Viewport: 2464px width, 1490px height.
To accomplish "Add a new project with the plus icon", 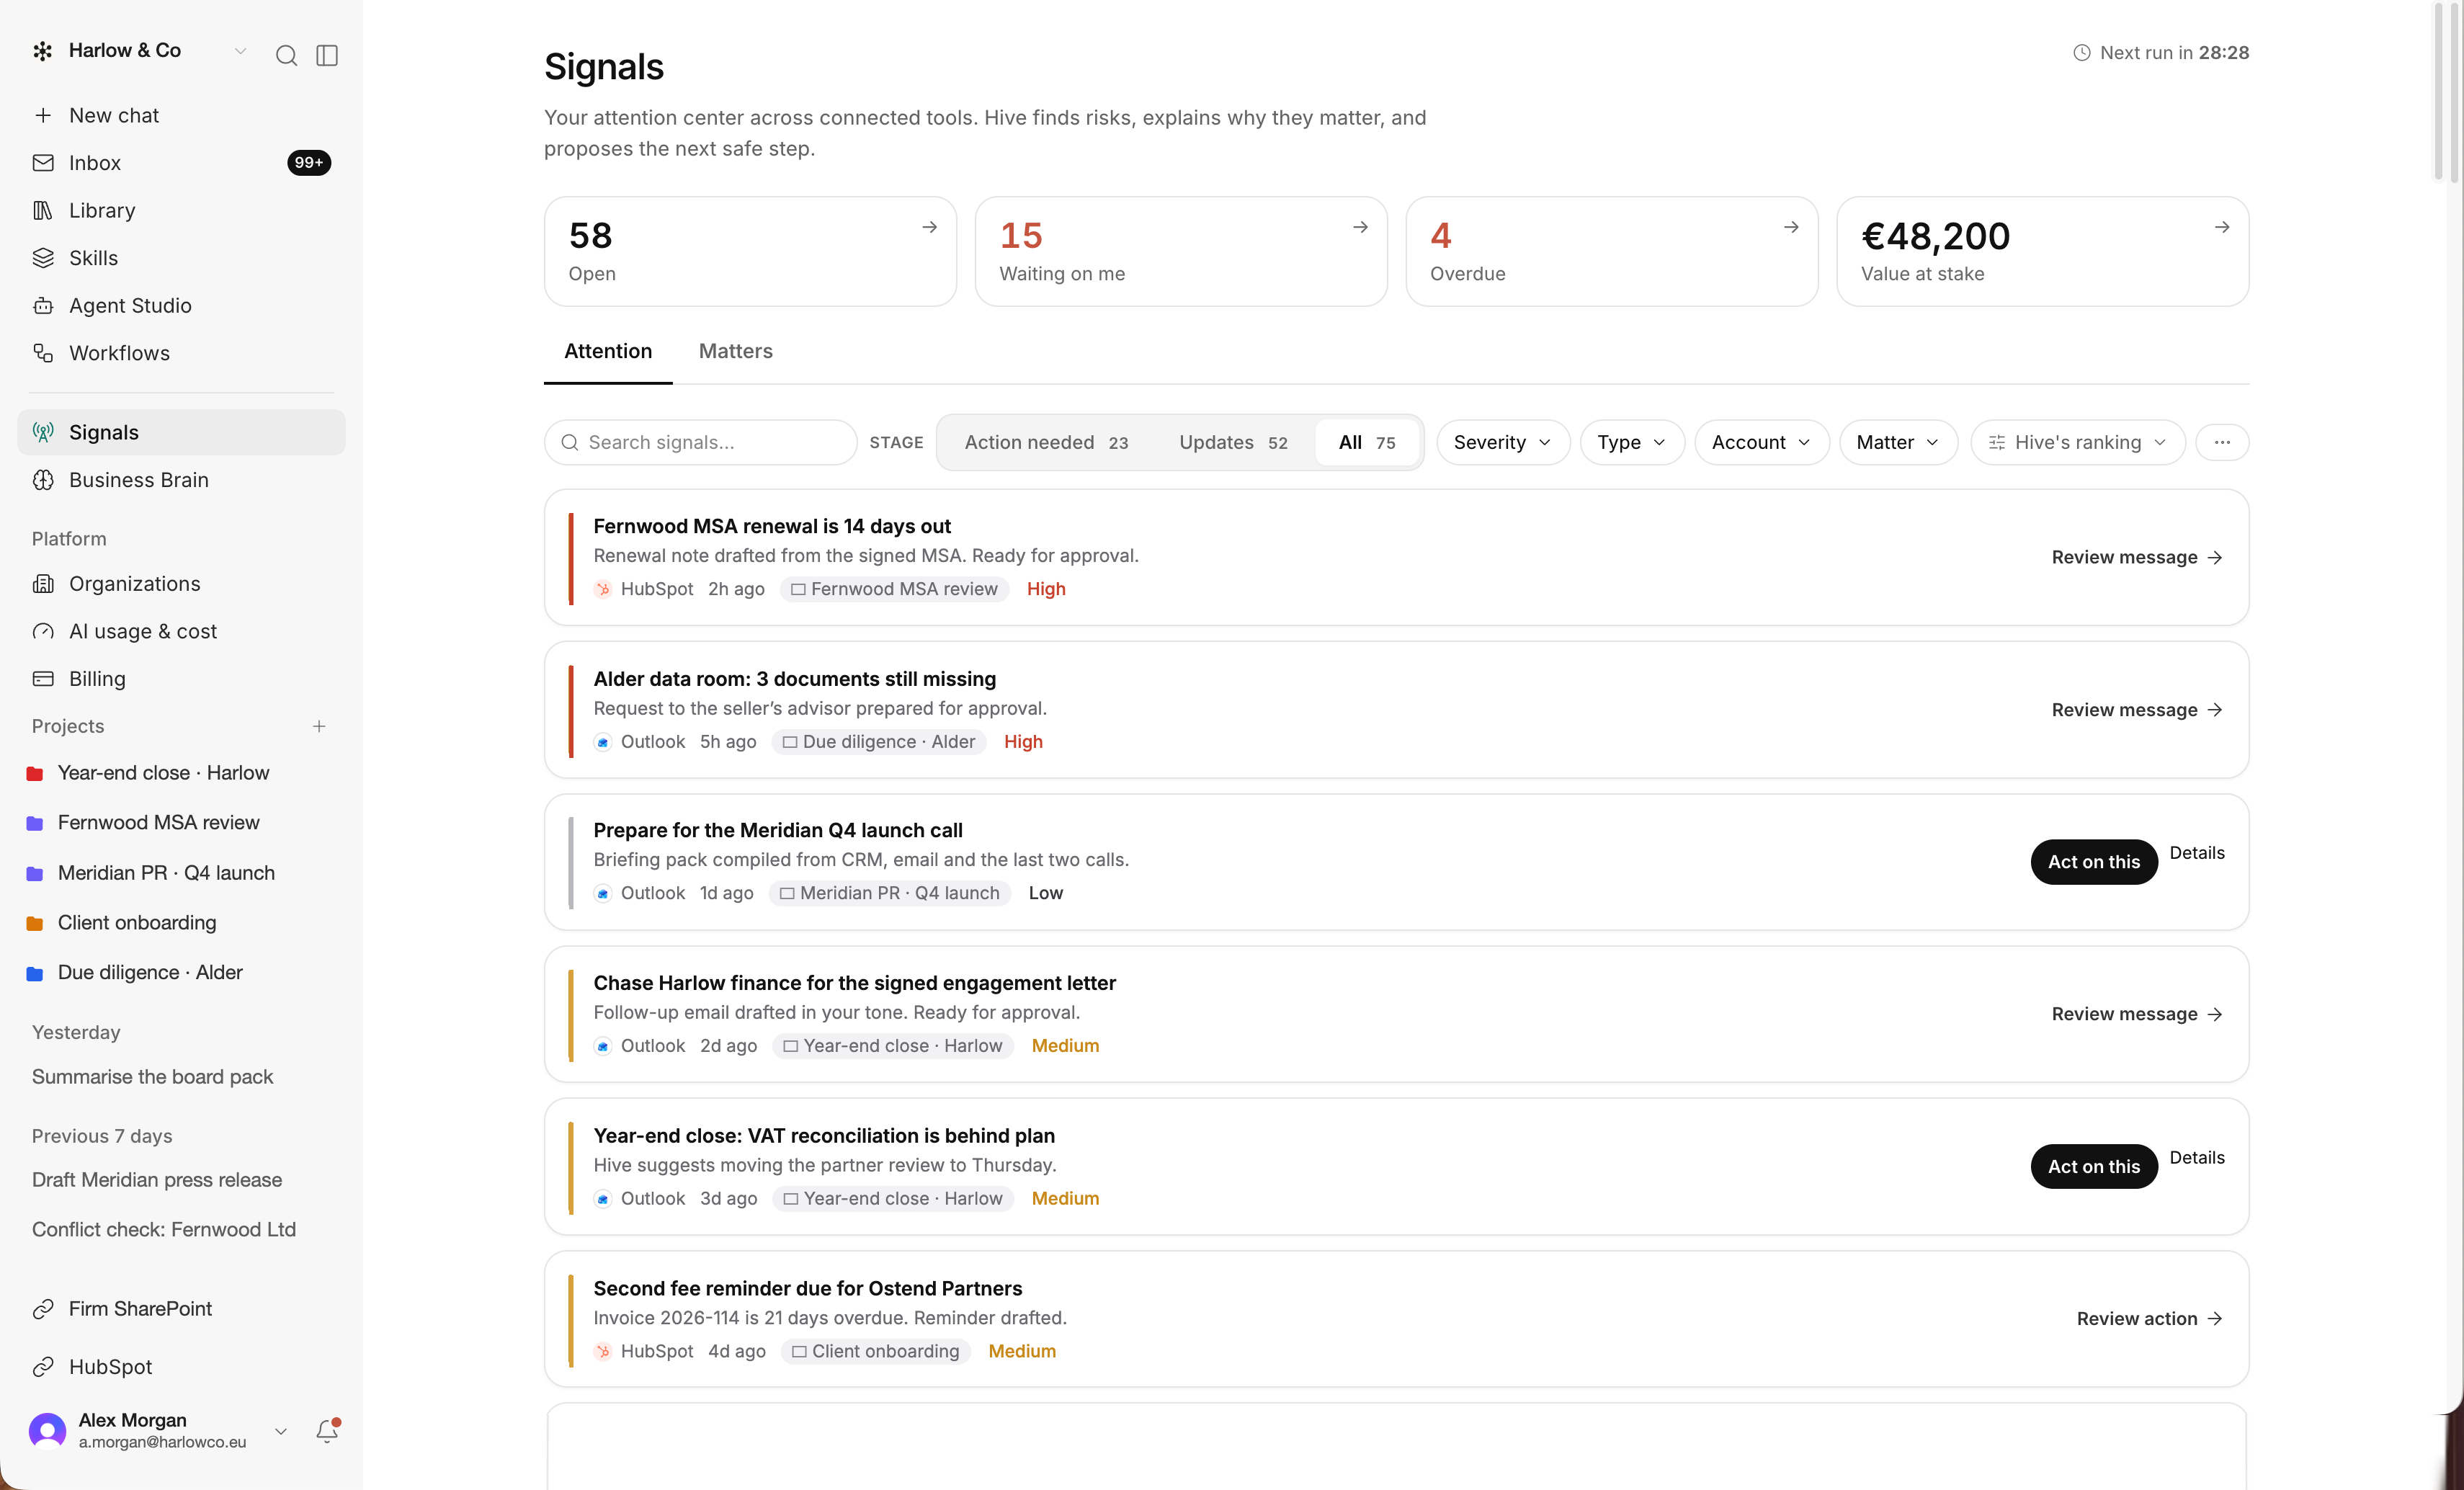I will (319, 726).
